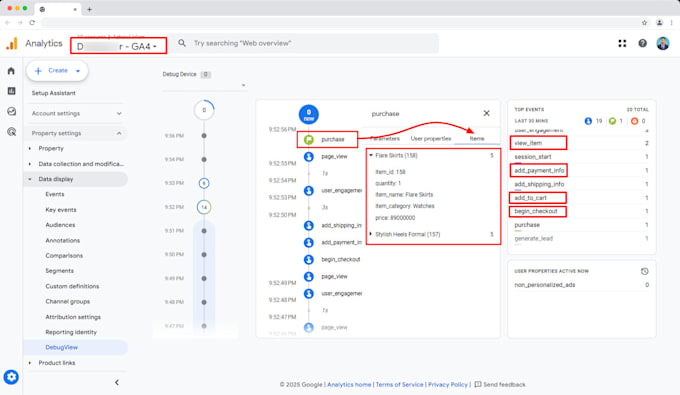This screenshot has width=680, height=395.
Task: Open Setup Assistant
Action: (53, 93)
